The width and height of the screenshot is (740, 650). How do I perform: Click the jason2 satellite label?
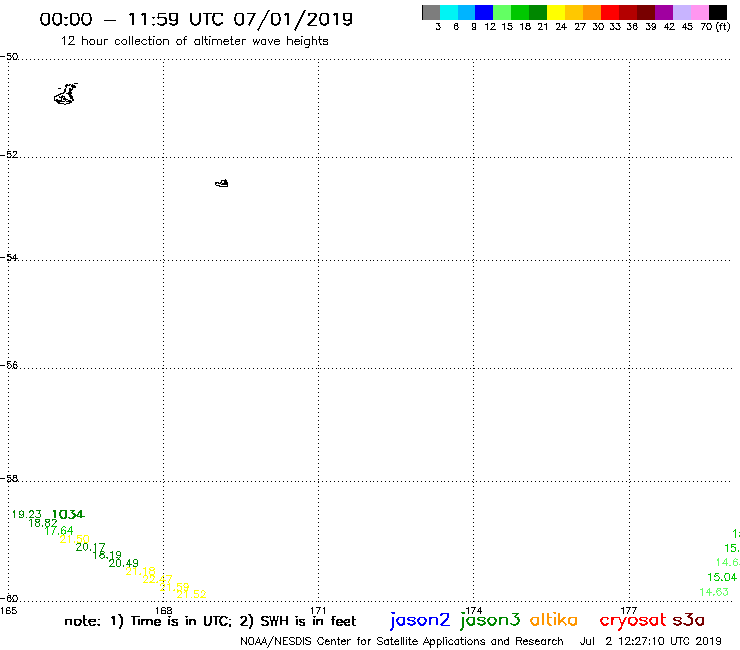420,620
